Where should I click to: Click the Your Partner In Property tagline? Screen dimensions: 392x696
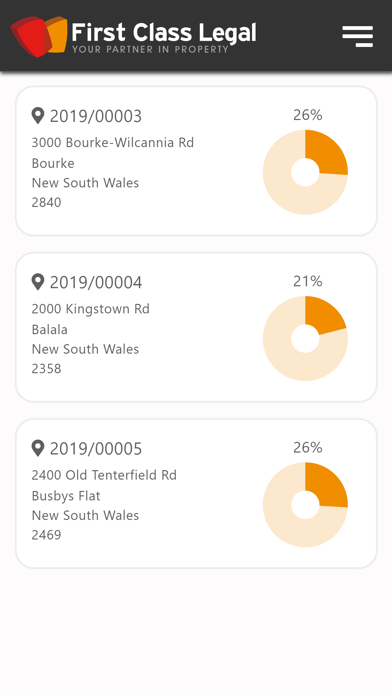[150, 49]
